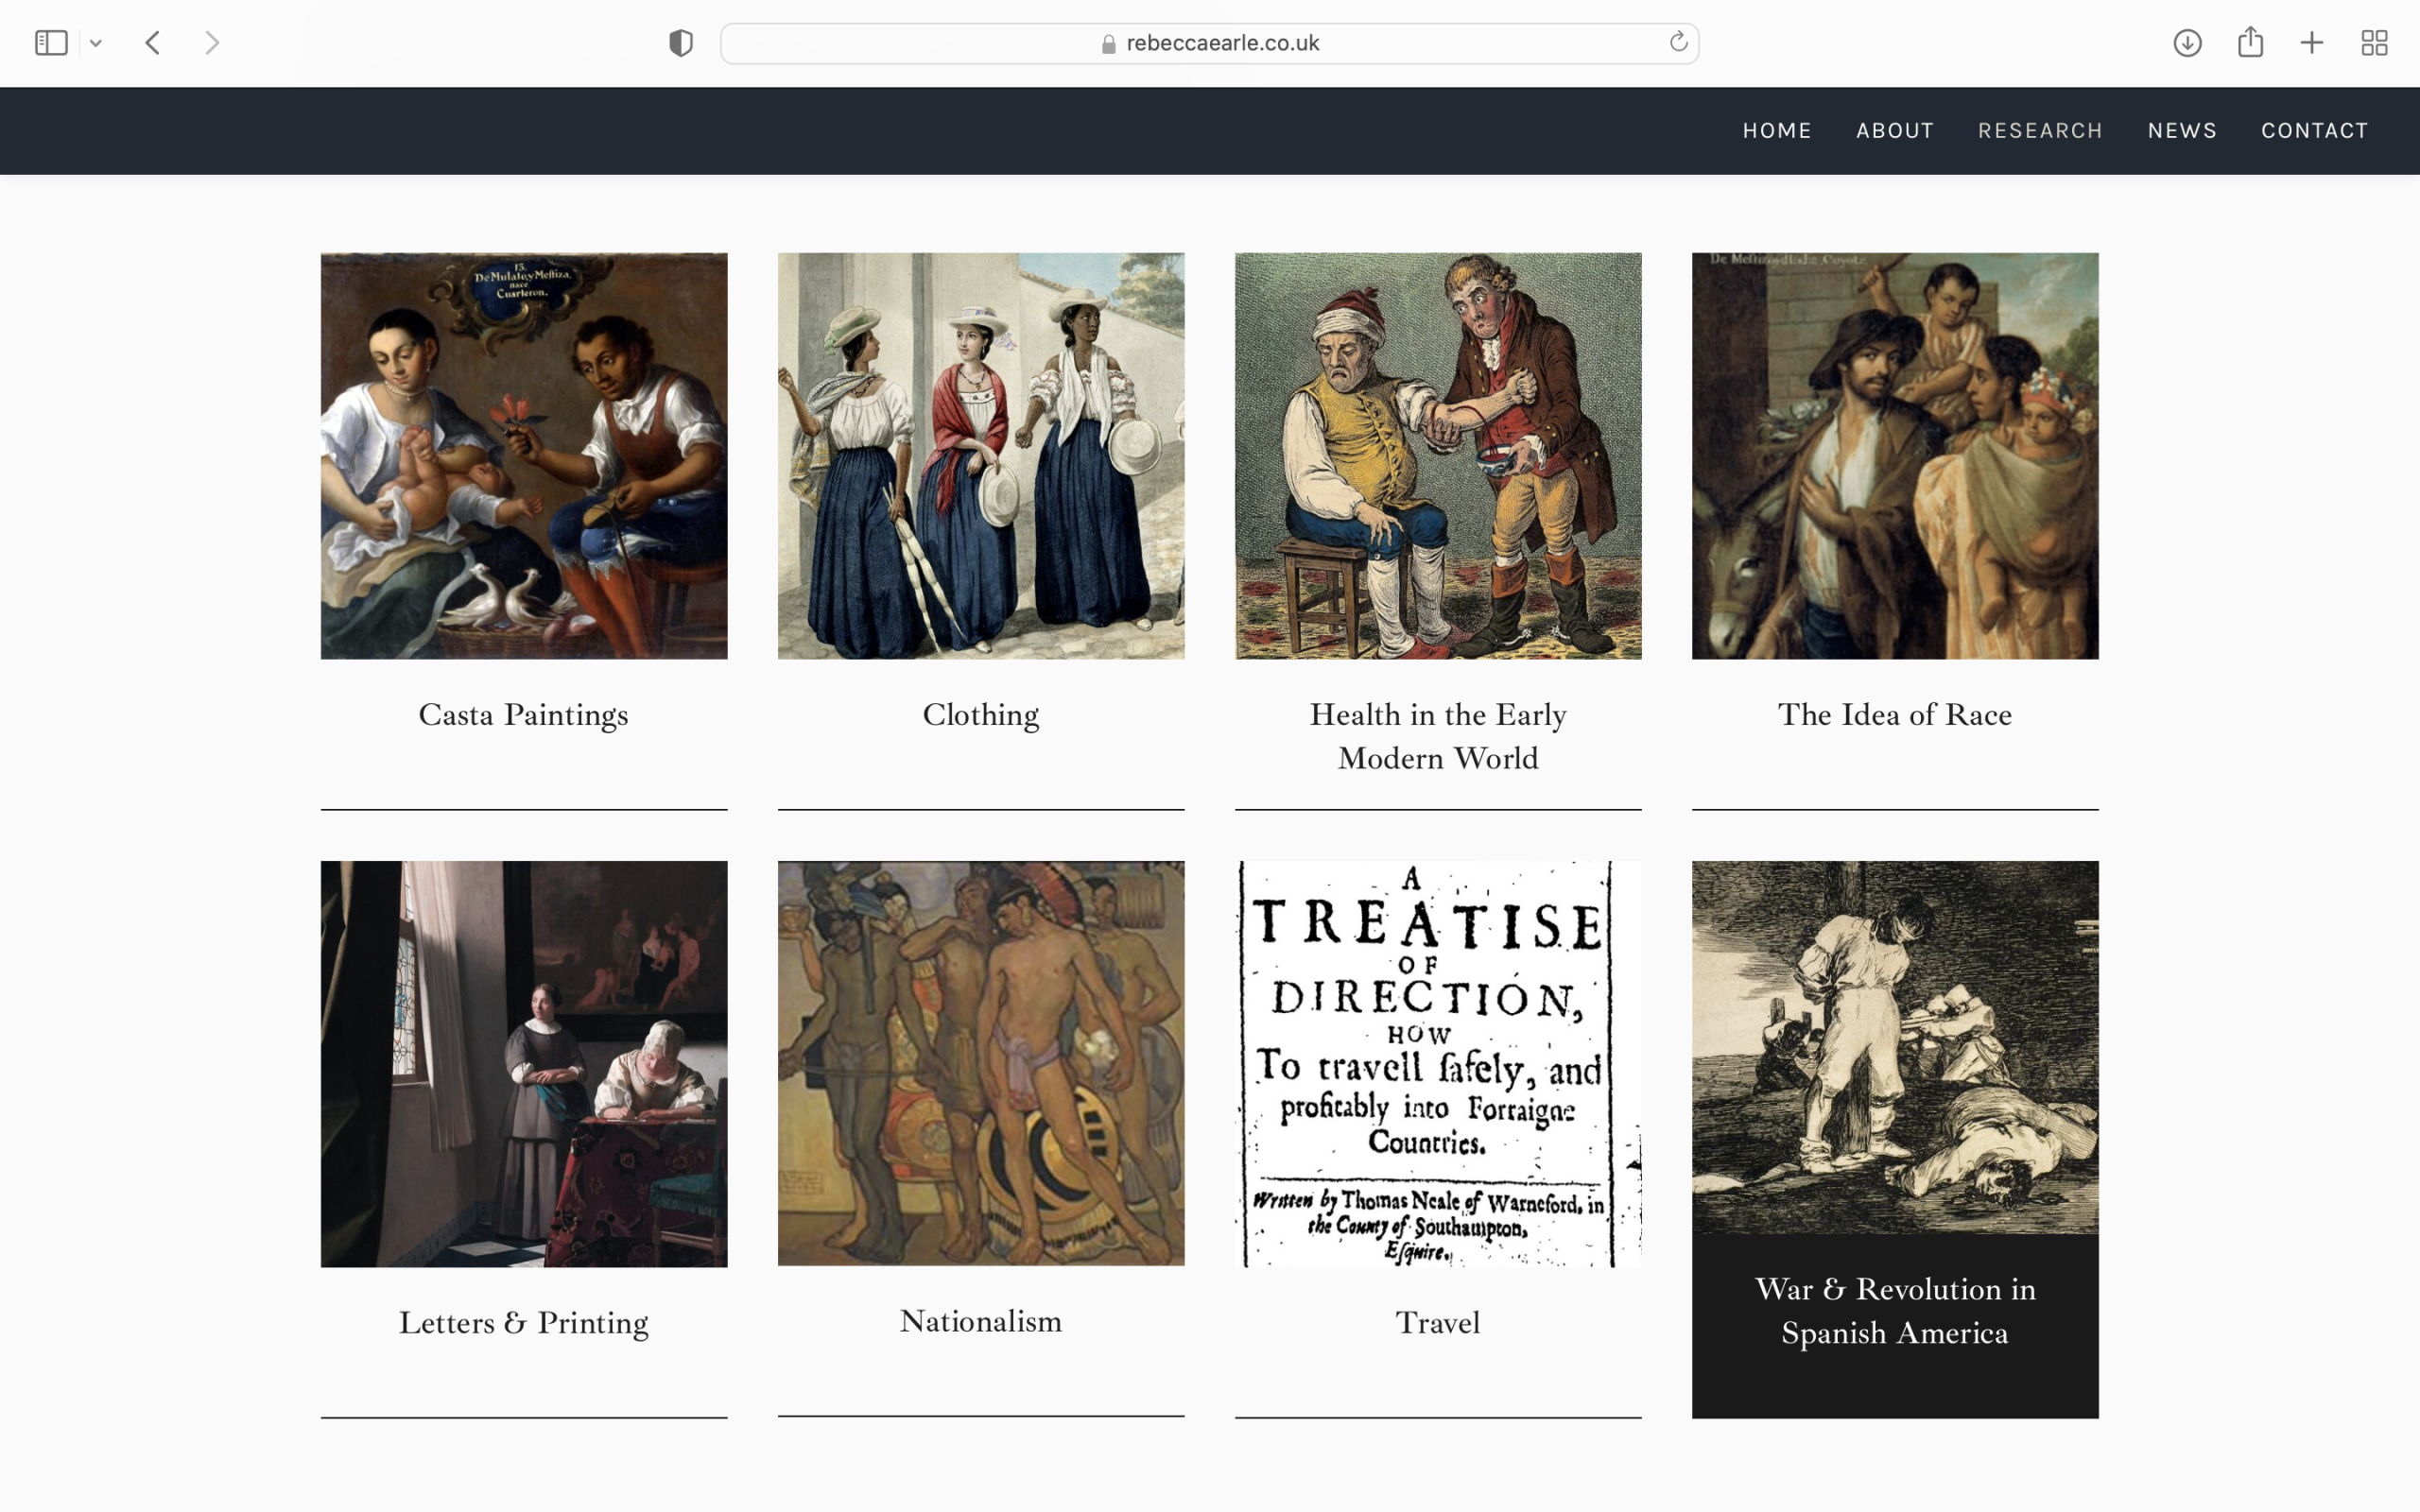Viewport: 2420px width, 1512px height.
Task: Show the tab overview grid icon
Action: [2374, 43]
